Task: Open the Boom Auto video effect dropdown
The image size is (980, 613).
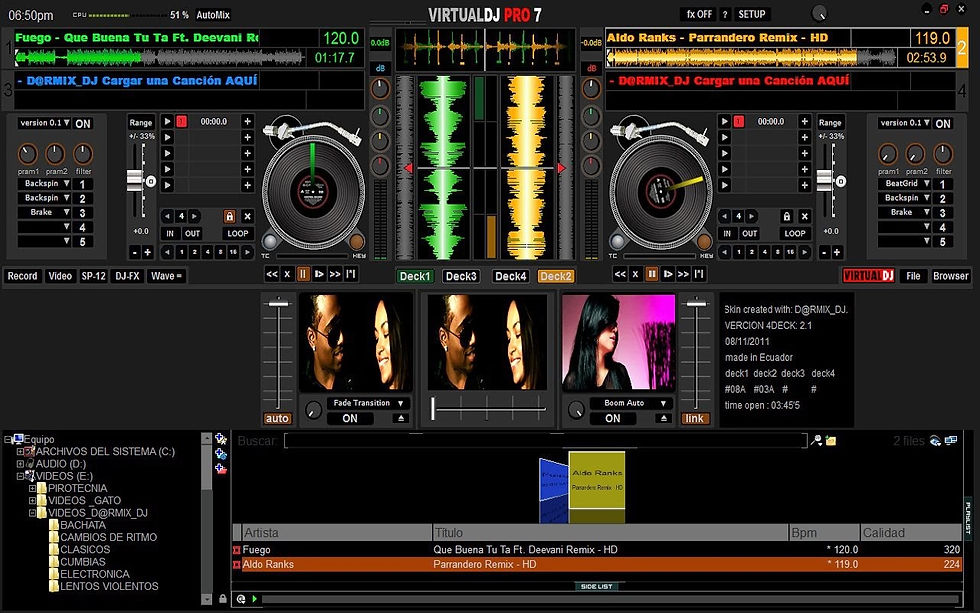Action: click(631, 403)
